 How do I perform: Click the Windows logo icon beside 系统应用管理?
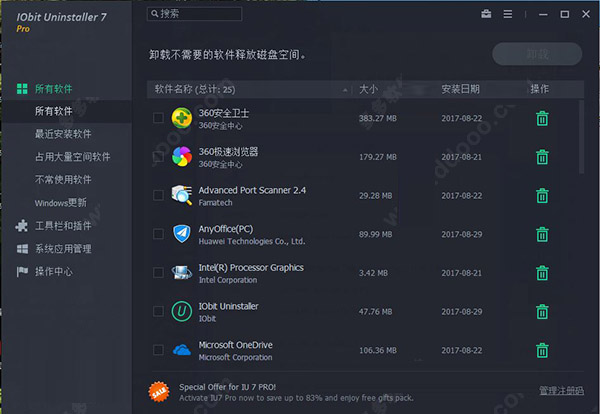pyautogui.click(x=22, y=249)
